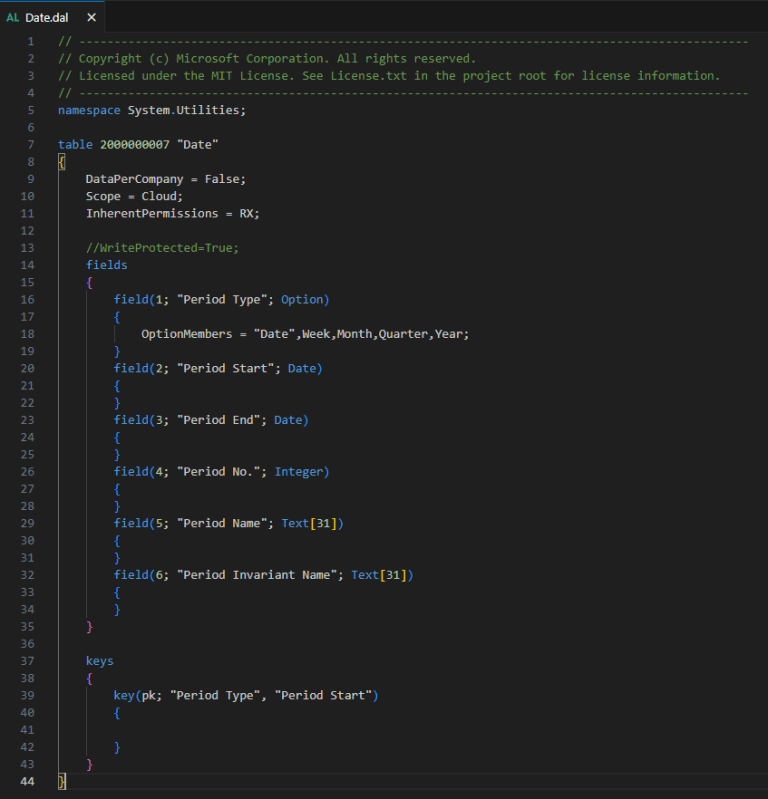The image size is (768, 799).
Task: Click the key(pk declaration
Action: point(133,695)
